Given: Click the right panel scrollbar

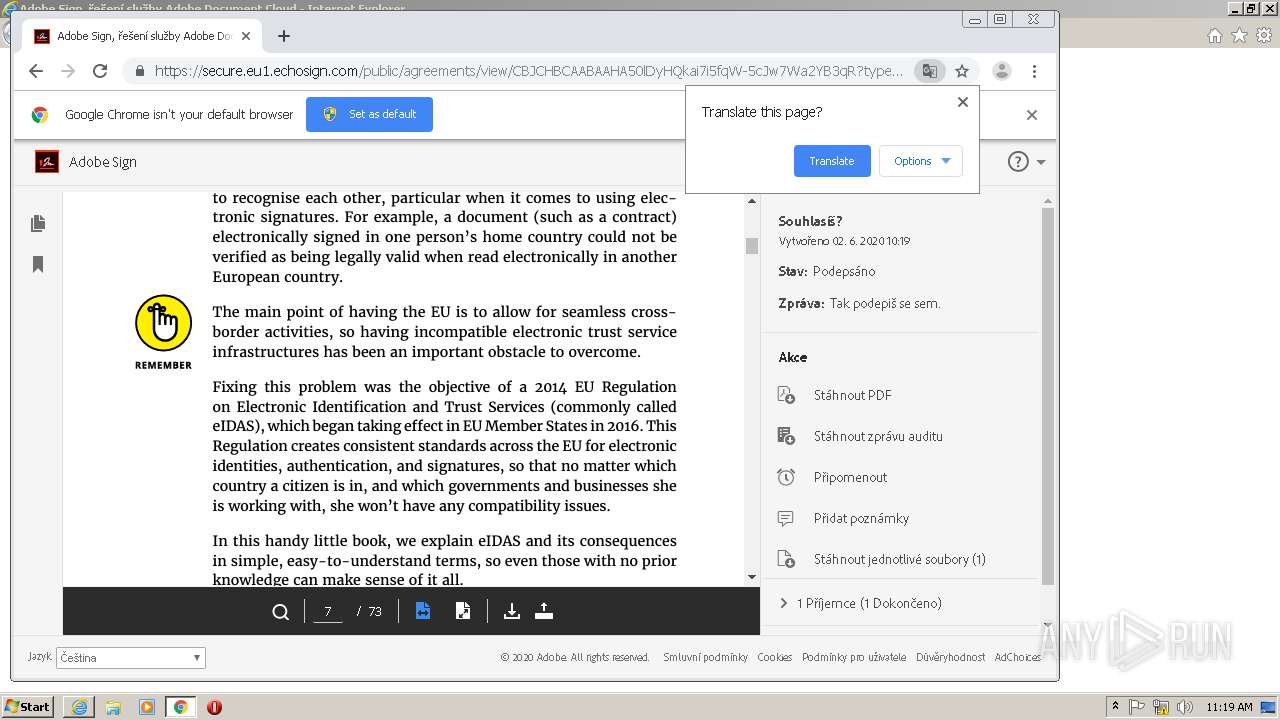Looking at the screenshot, I should [x=1048, y=395].
